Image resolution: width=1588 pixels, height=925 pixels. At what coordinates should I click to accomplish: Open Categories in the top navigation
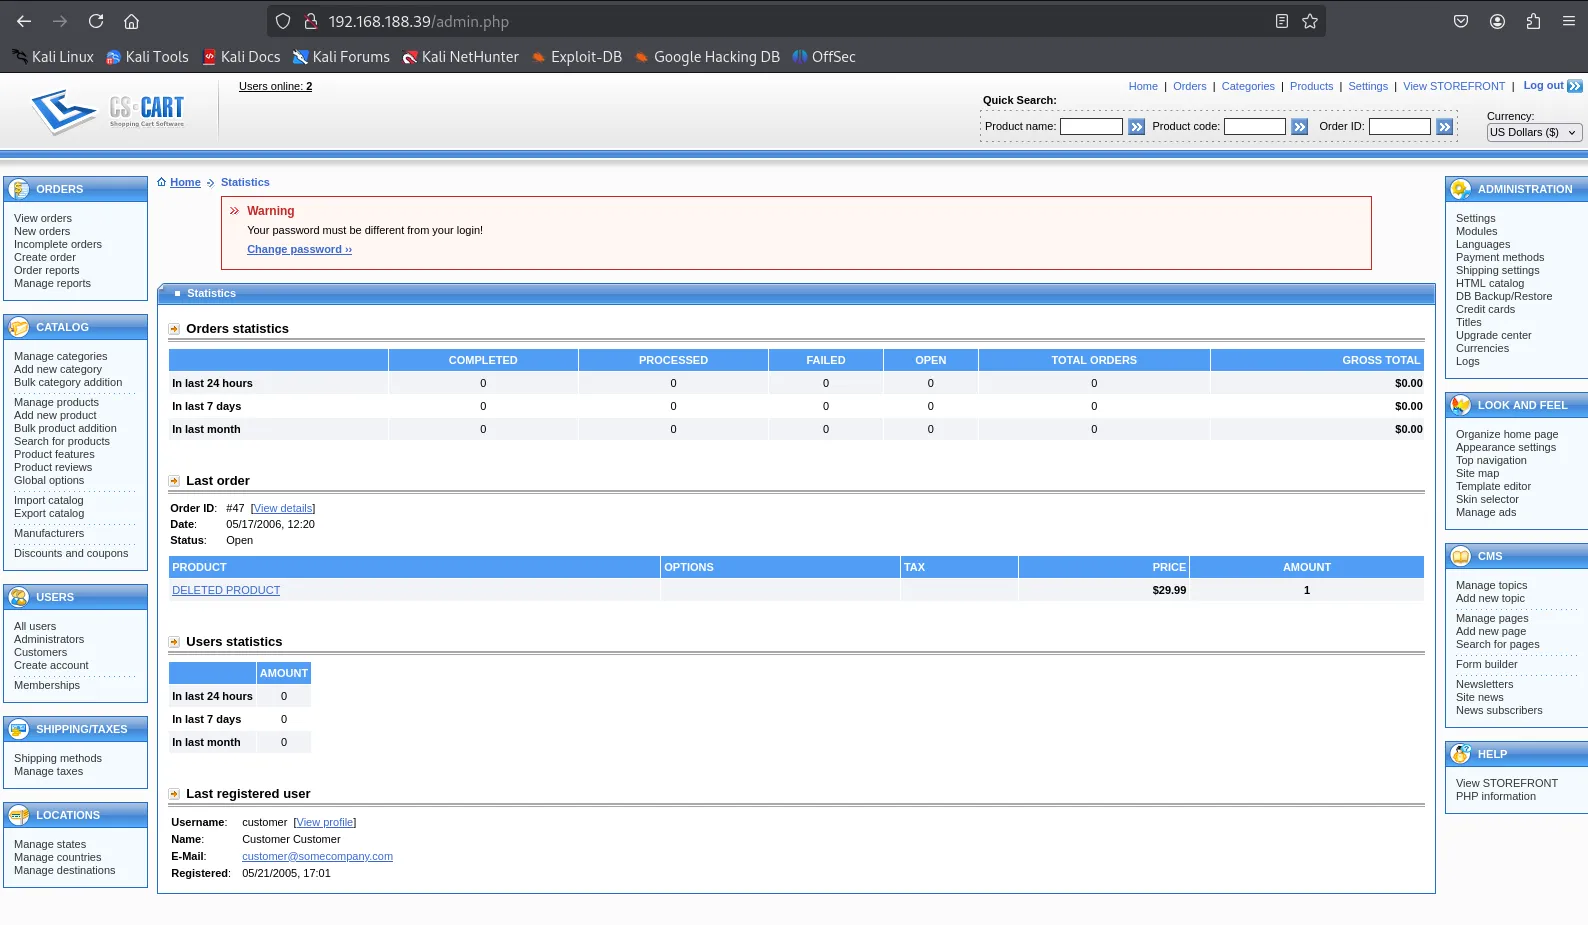tap(1248, 86)
